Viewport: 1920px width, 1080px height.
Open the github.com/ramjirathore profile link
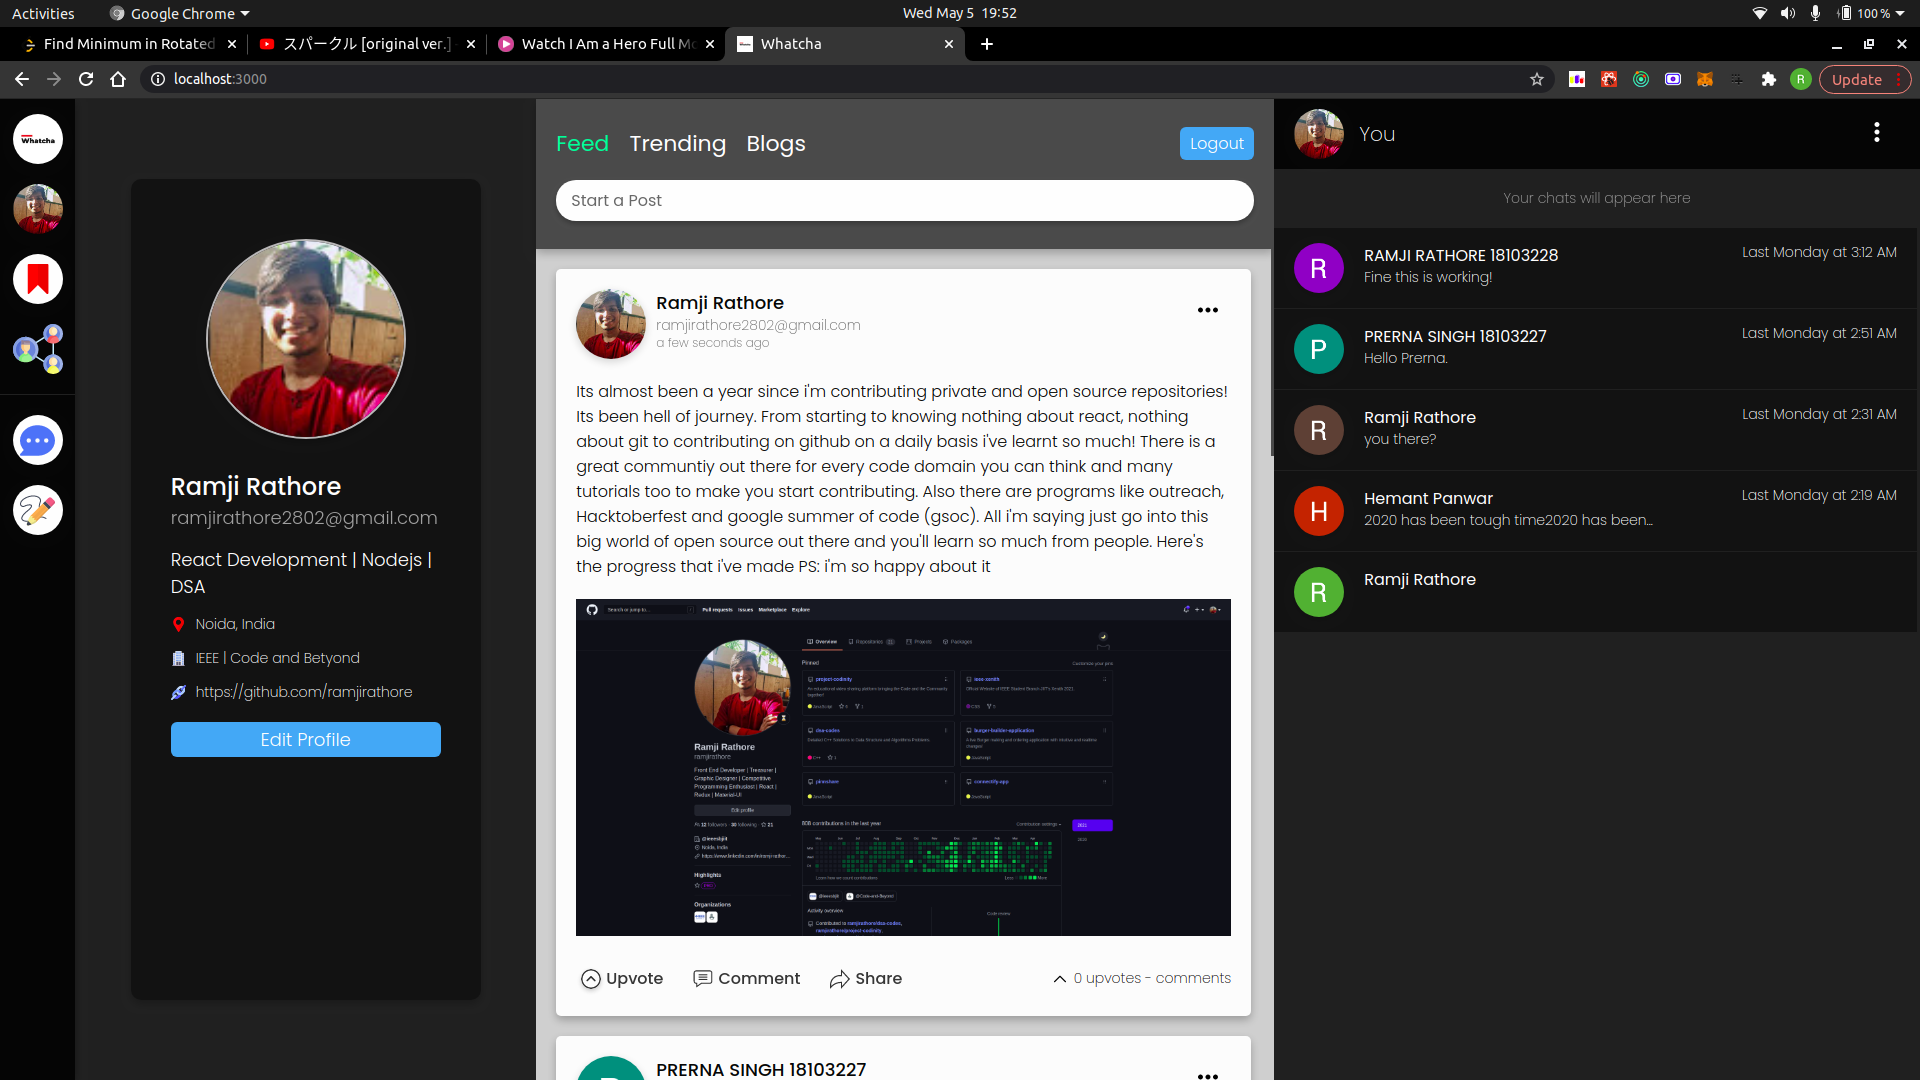tap(303, 692)
